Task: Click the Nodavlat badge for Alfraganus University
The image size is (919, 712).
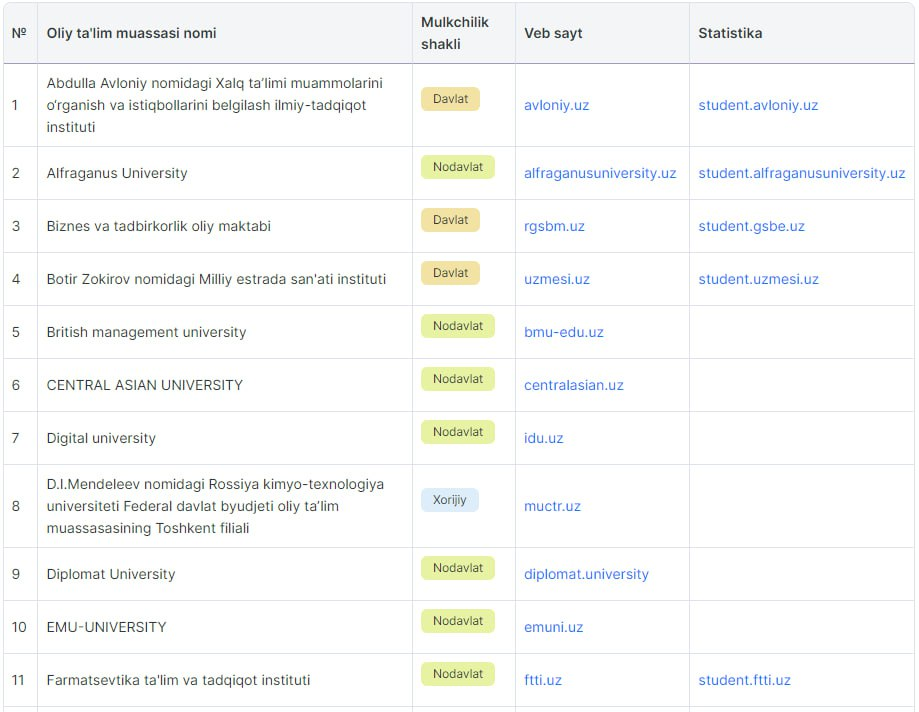Action: 458,167
